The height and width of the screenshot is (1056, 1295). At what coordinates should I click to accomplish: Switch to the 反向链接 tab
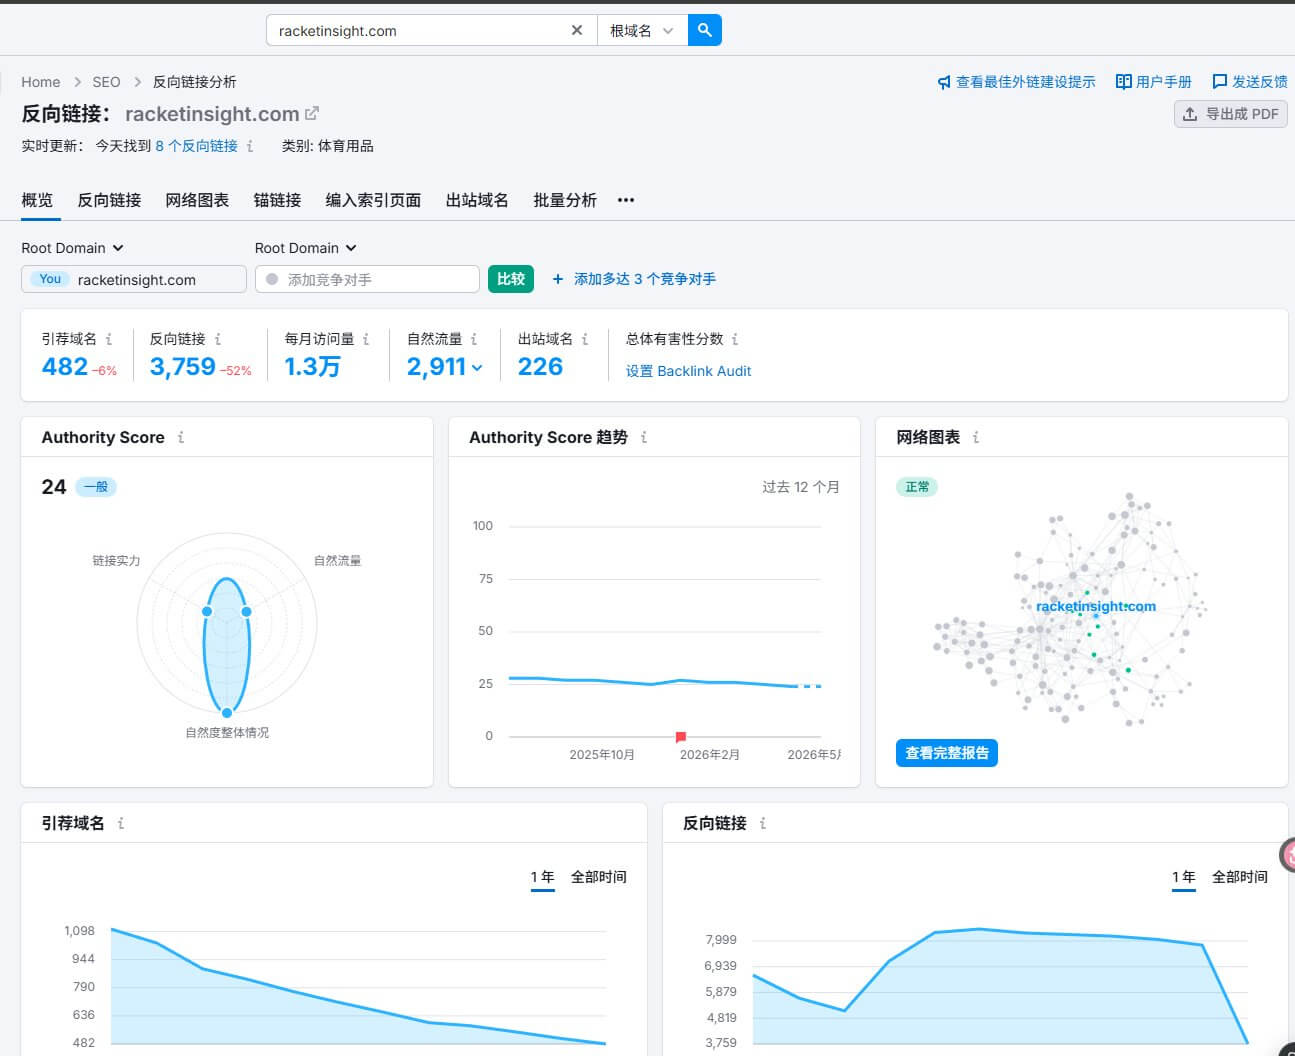109,200
